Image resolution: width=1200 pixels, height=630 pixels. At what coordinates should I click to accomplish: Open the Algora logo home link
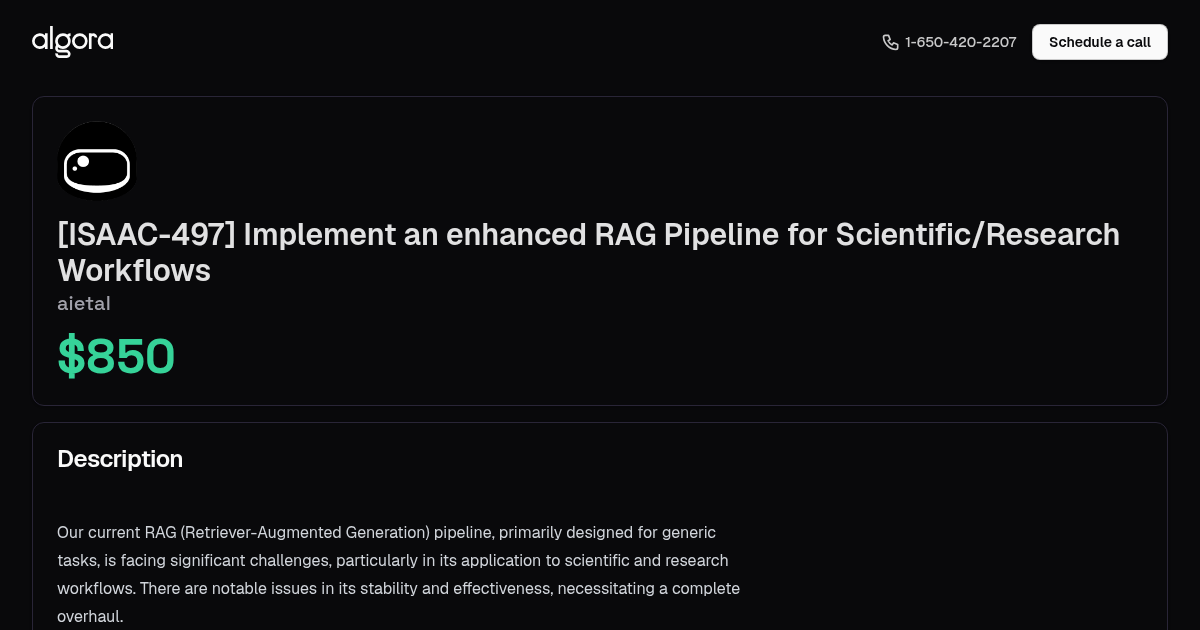pos(72,42)
